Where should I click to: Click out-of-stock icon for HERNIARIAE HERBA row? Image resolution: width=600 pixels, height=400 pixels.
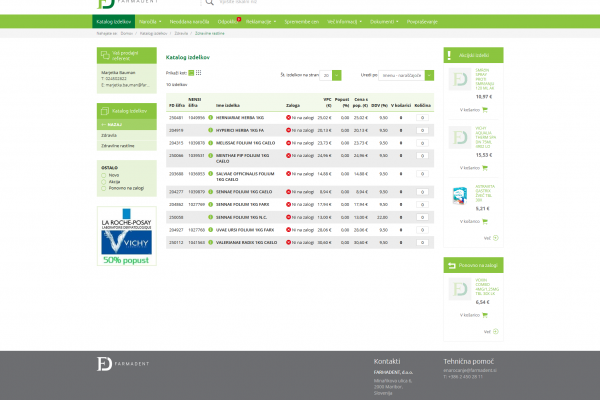(x=289, y=118)
